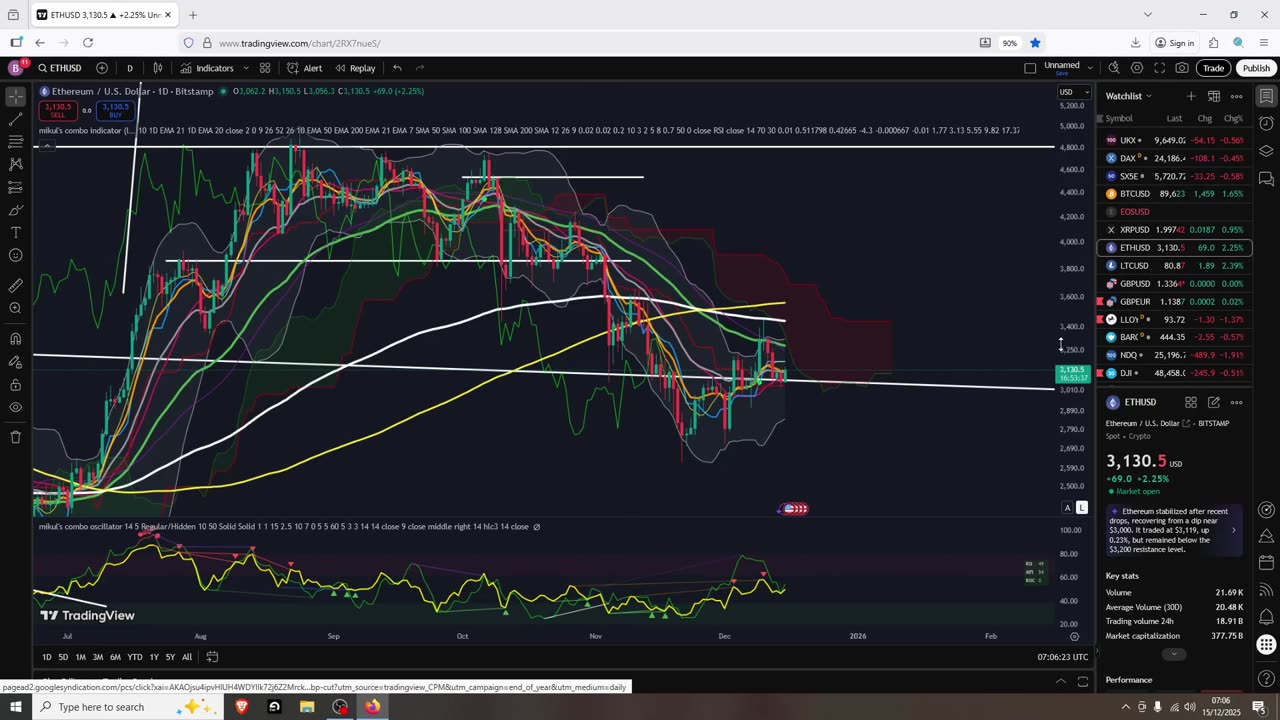
Task: Click the trash remove objects icon
Action: pyautogui.click(x=15, y=437)
